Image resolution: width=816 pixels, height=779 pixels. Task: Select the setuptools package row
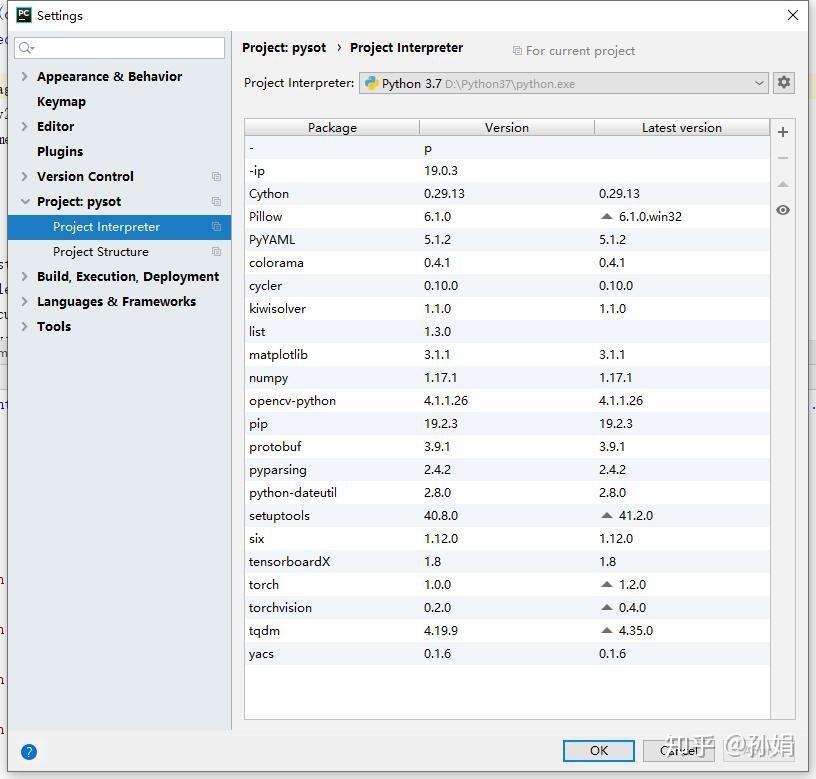coord(507,516)
